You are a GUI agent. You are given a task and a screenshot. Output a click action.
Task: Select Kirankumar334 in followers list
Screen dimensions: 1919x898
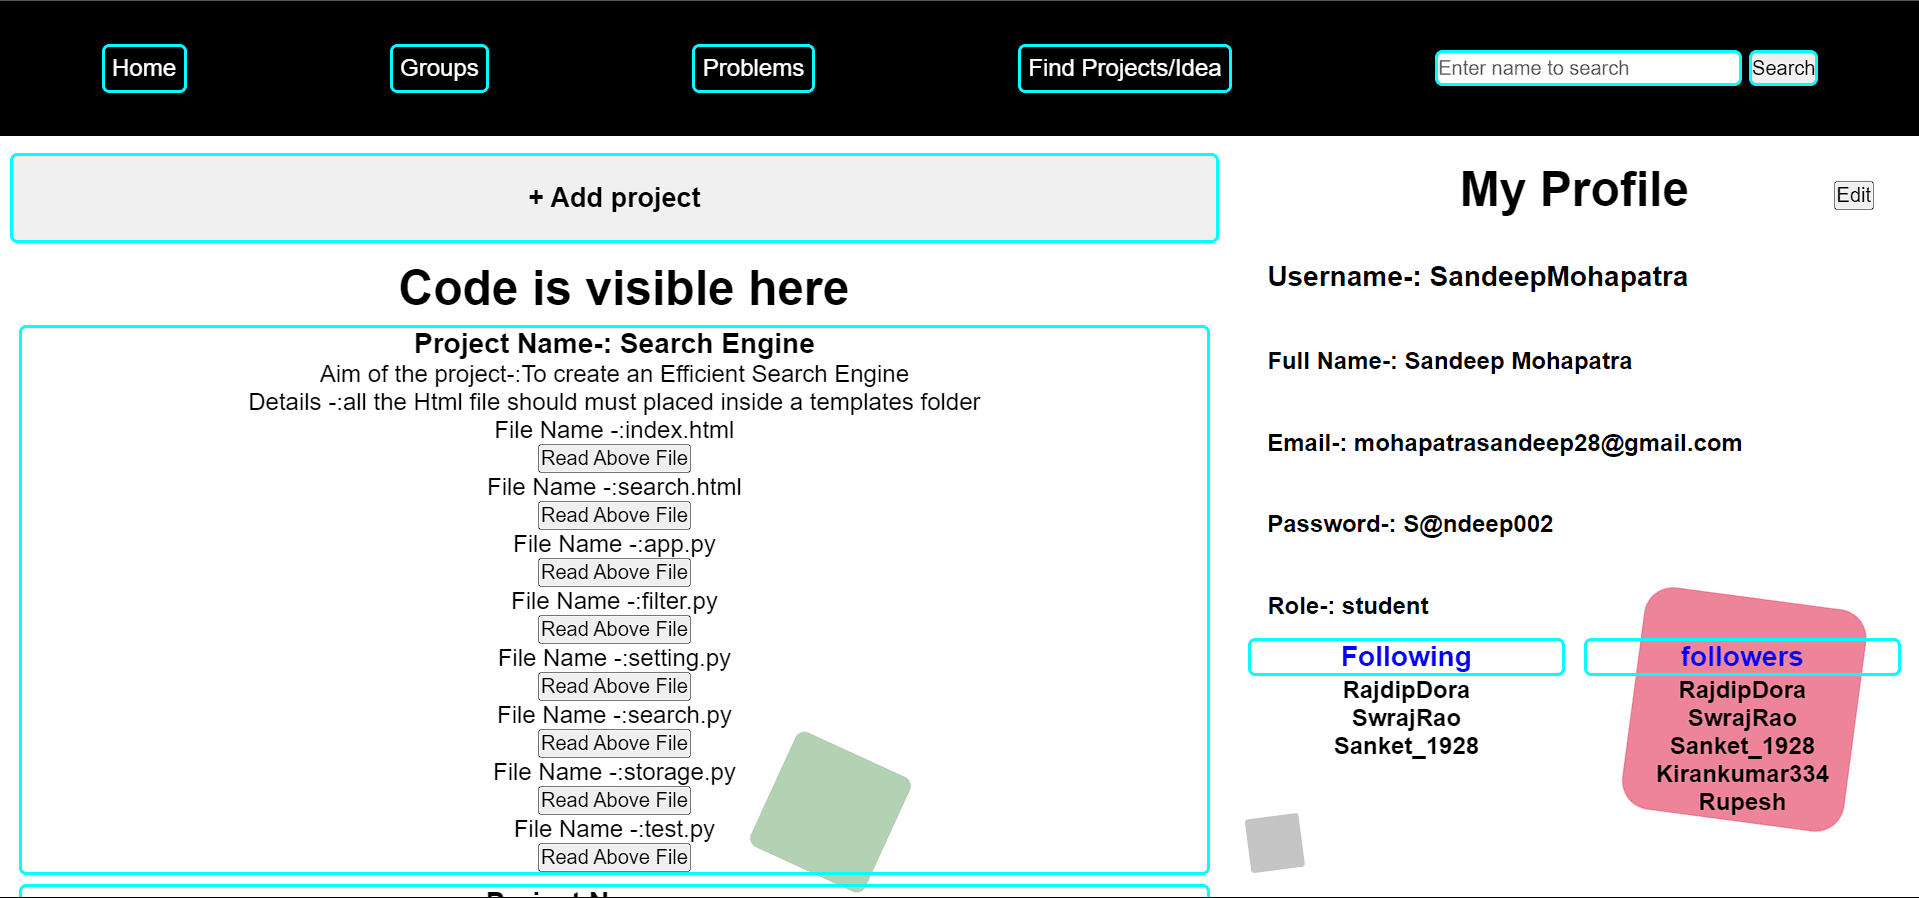coord(1741,774)
